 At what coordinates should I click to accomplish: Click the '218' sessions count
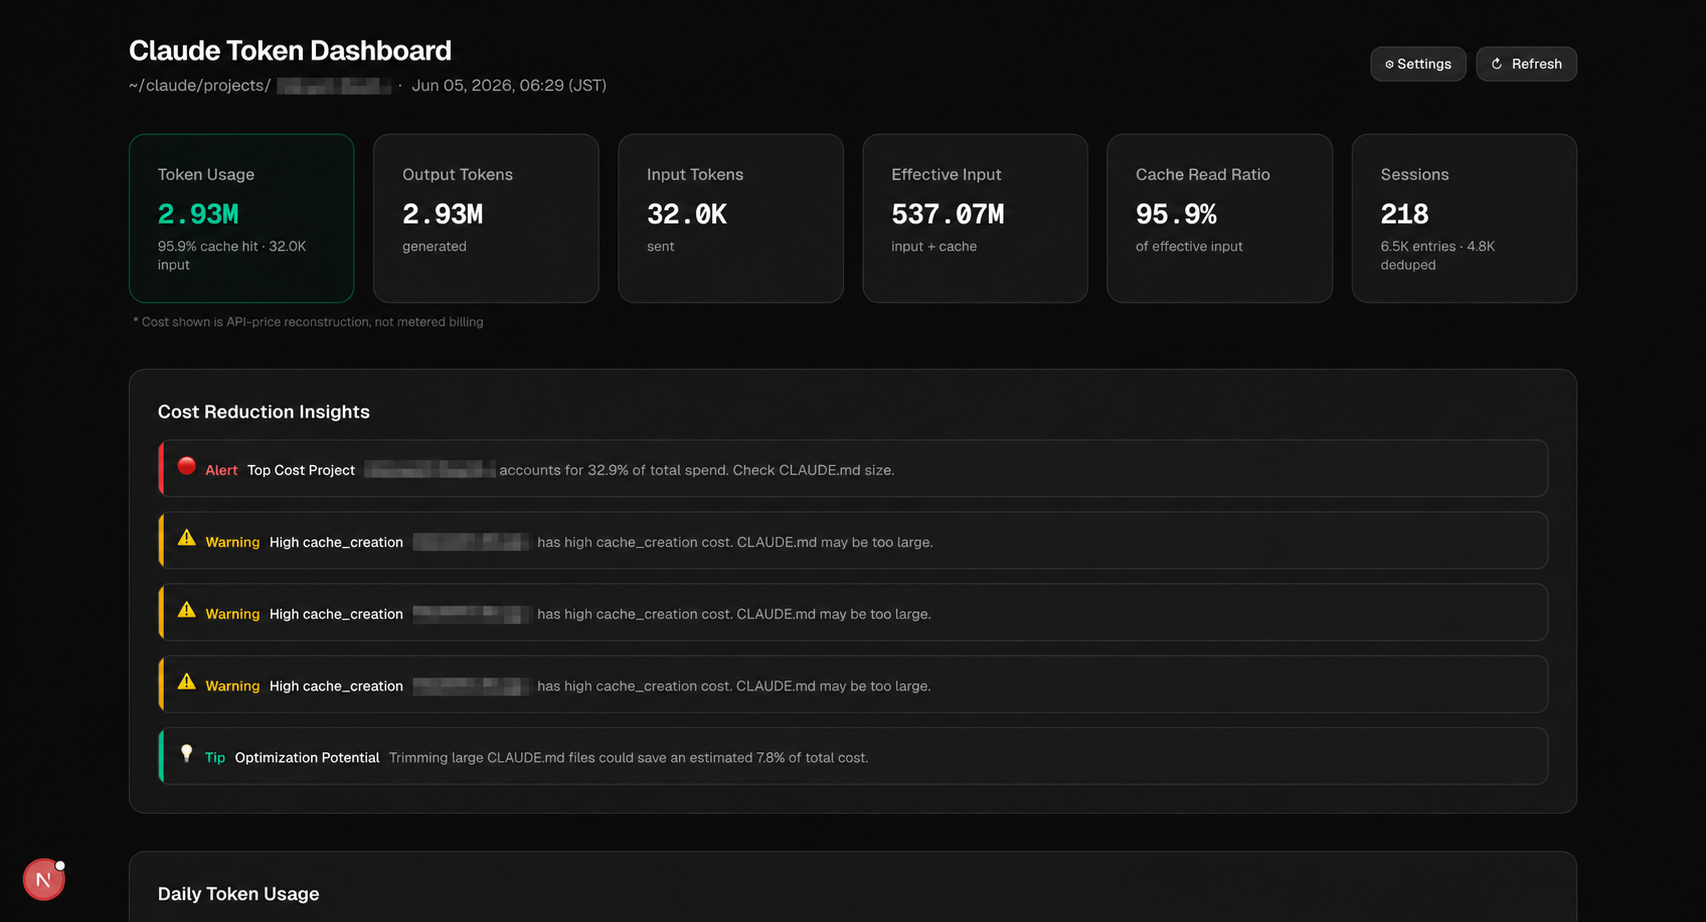click(1404, 214)
